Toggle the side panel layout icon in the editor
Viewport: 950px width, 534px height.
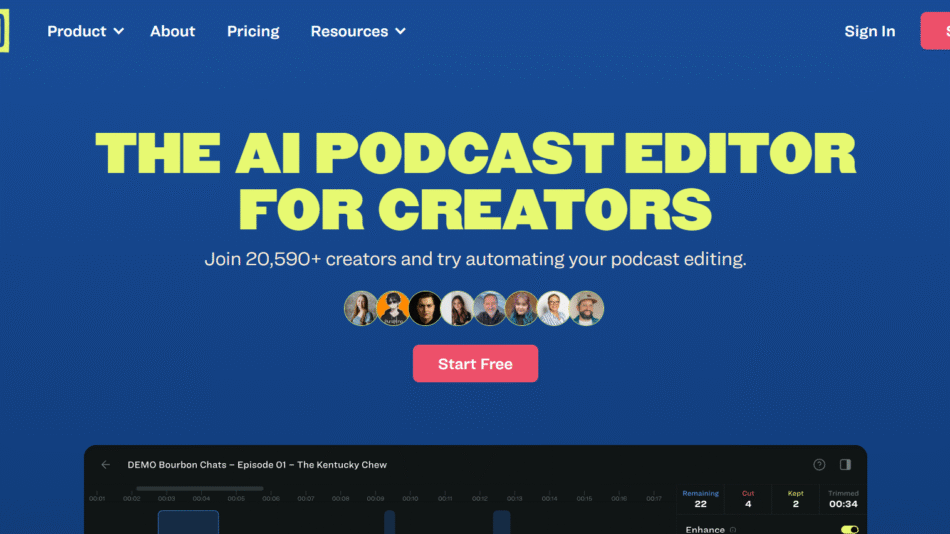point(845,465)
